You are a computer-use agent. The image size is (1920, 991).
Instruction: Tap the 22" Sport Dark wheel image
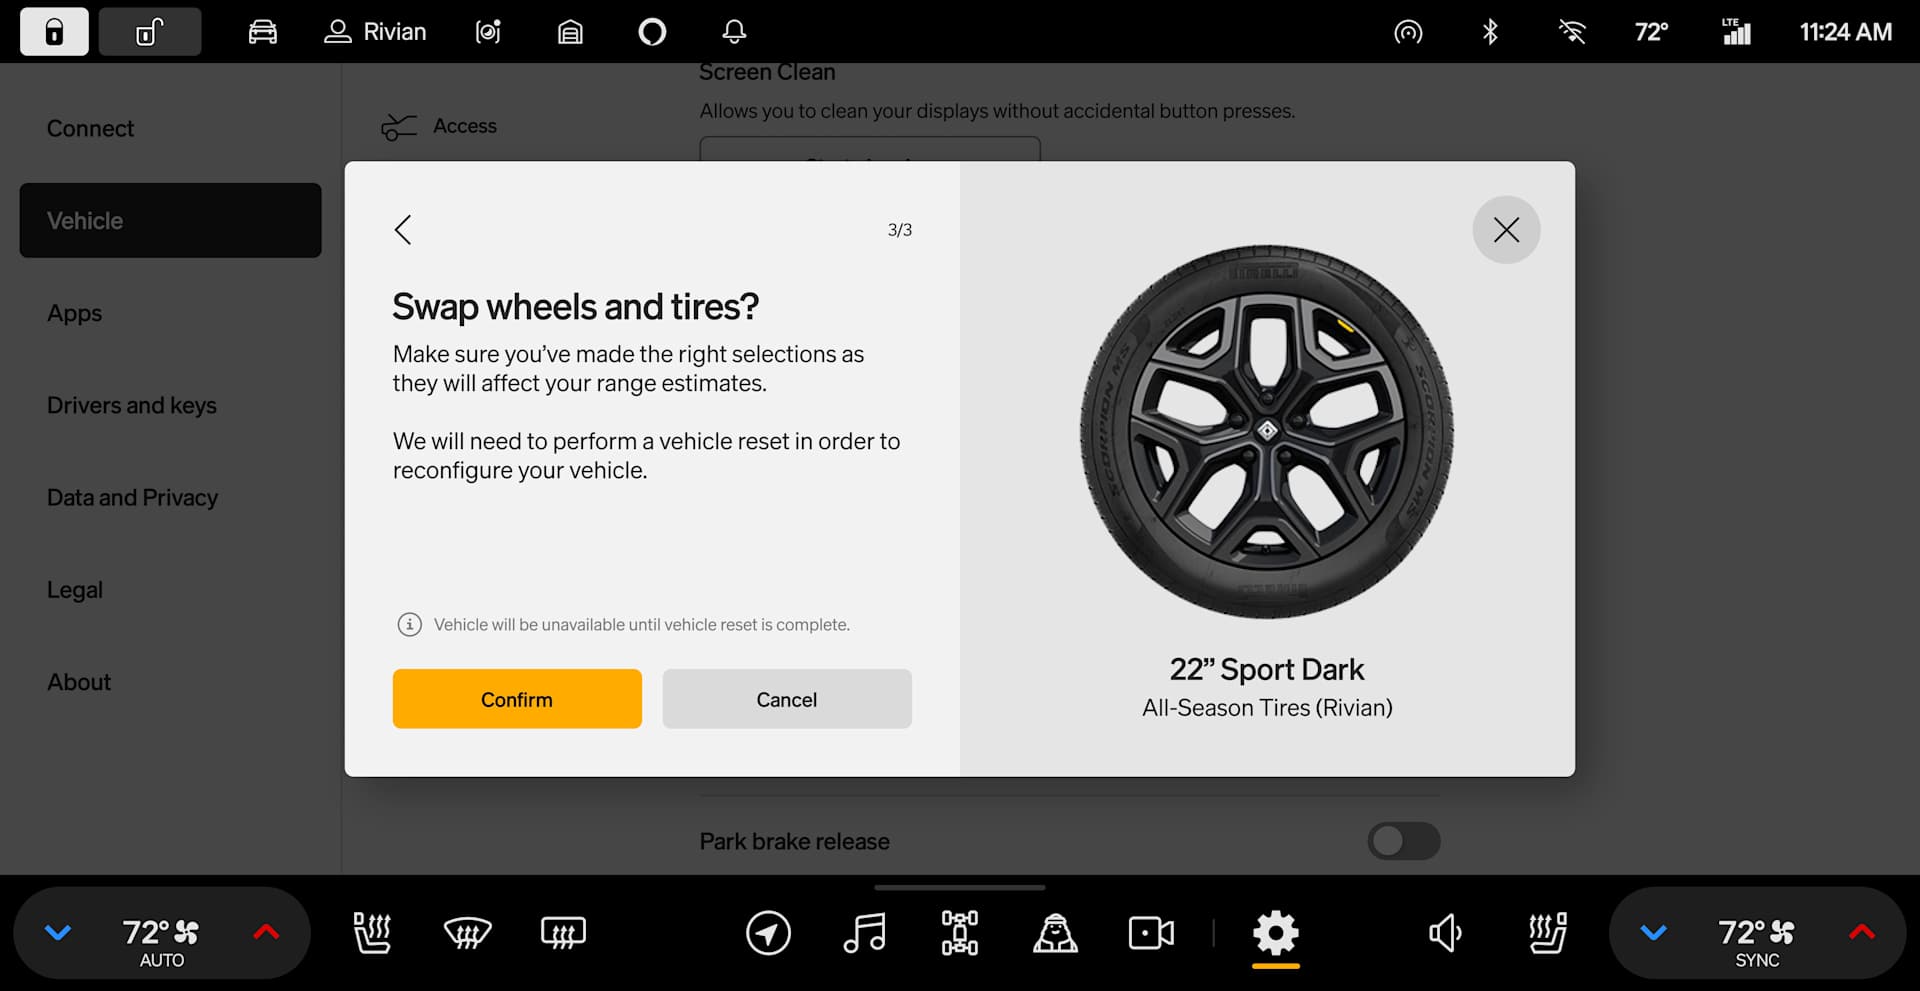(1267, 432)
